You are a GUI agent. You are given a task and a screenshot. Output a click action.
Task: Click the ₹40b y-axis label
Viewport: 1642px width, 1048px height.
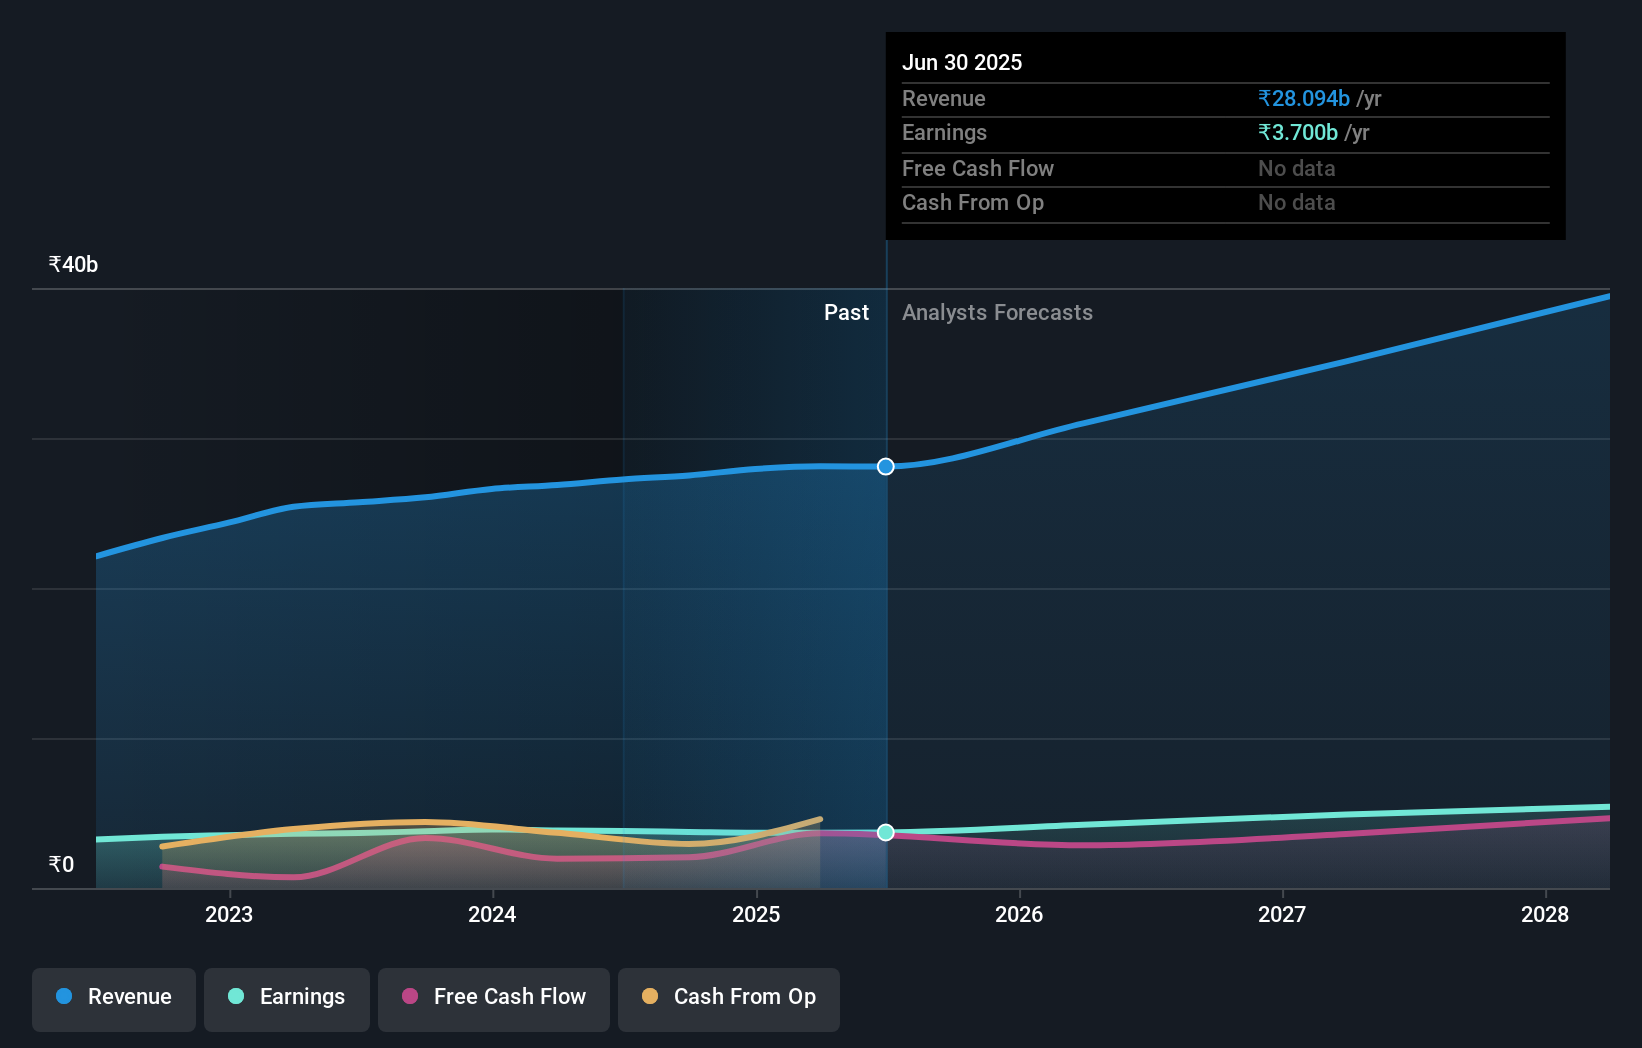pyautogui.click(x=73, y=264)
